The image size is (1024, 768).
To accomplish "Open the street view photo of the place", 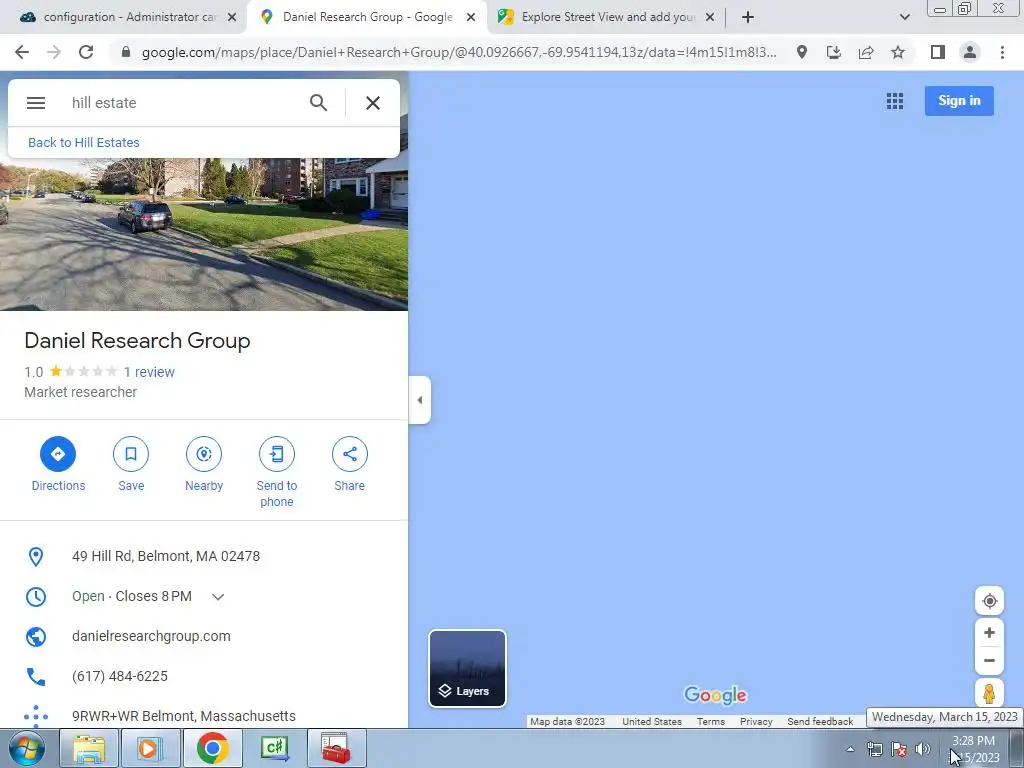I will pyautogui.click(x=204, y=234).
